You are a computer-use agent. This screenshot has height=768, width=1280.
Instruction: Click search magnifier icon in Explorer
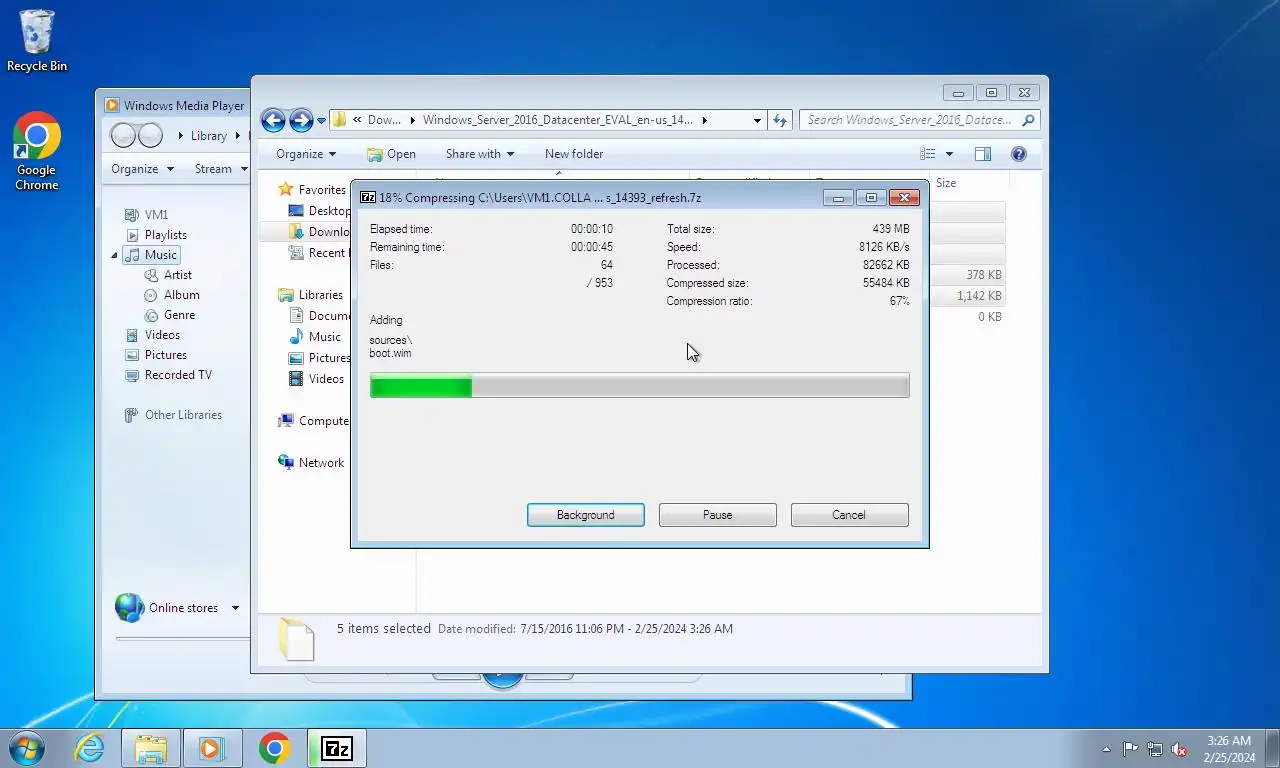click(x=1029, y=120)
